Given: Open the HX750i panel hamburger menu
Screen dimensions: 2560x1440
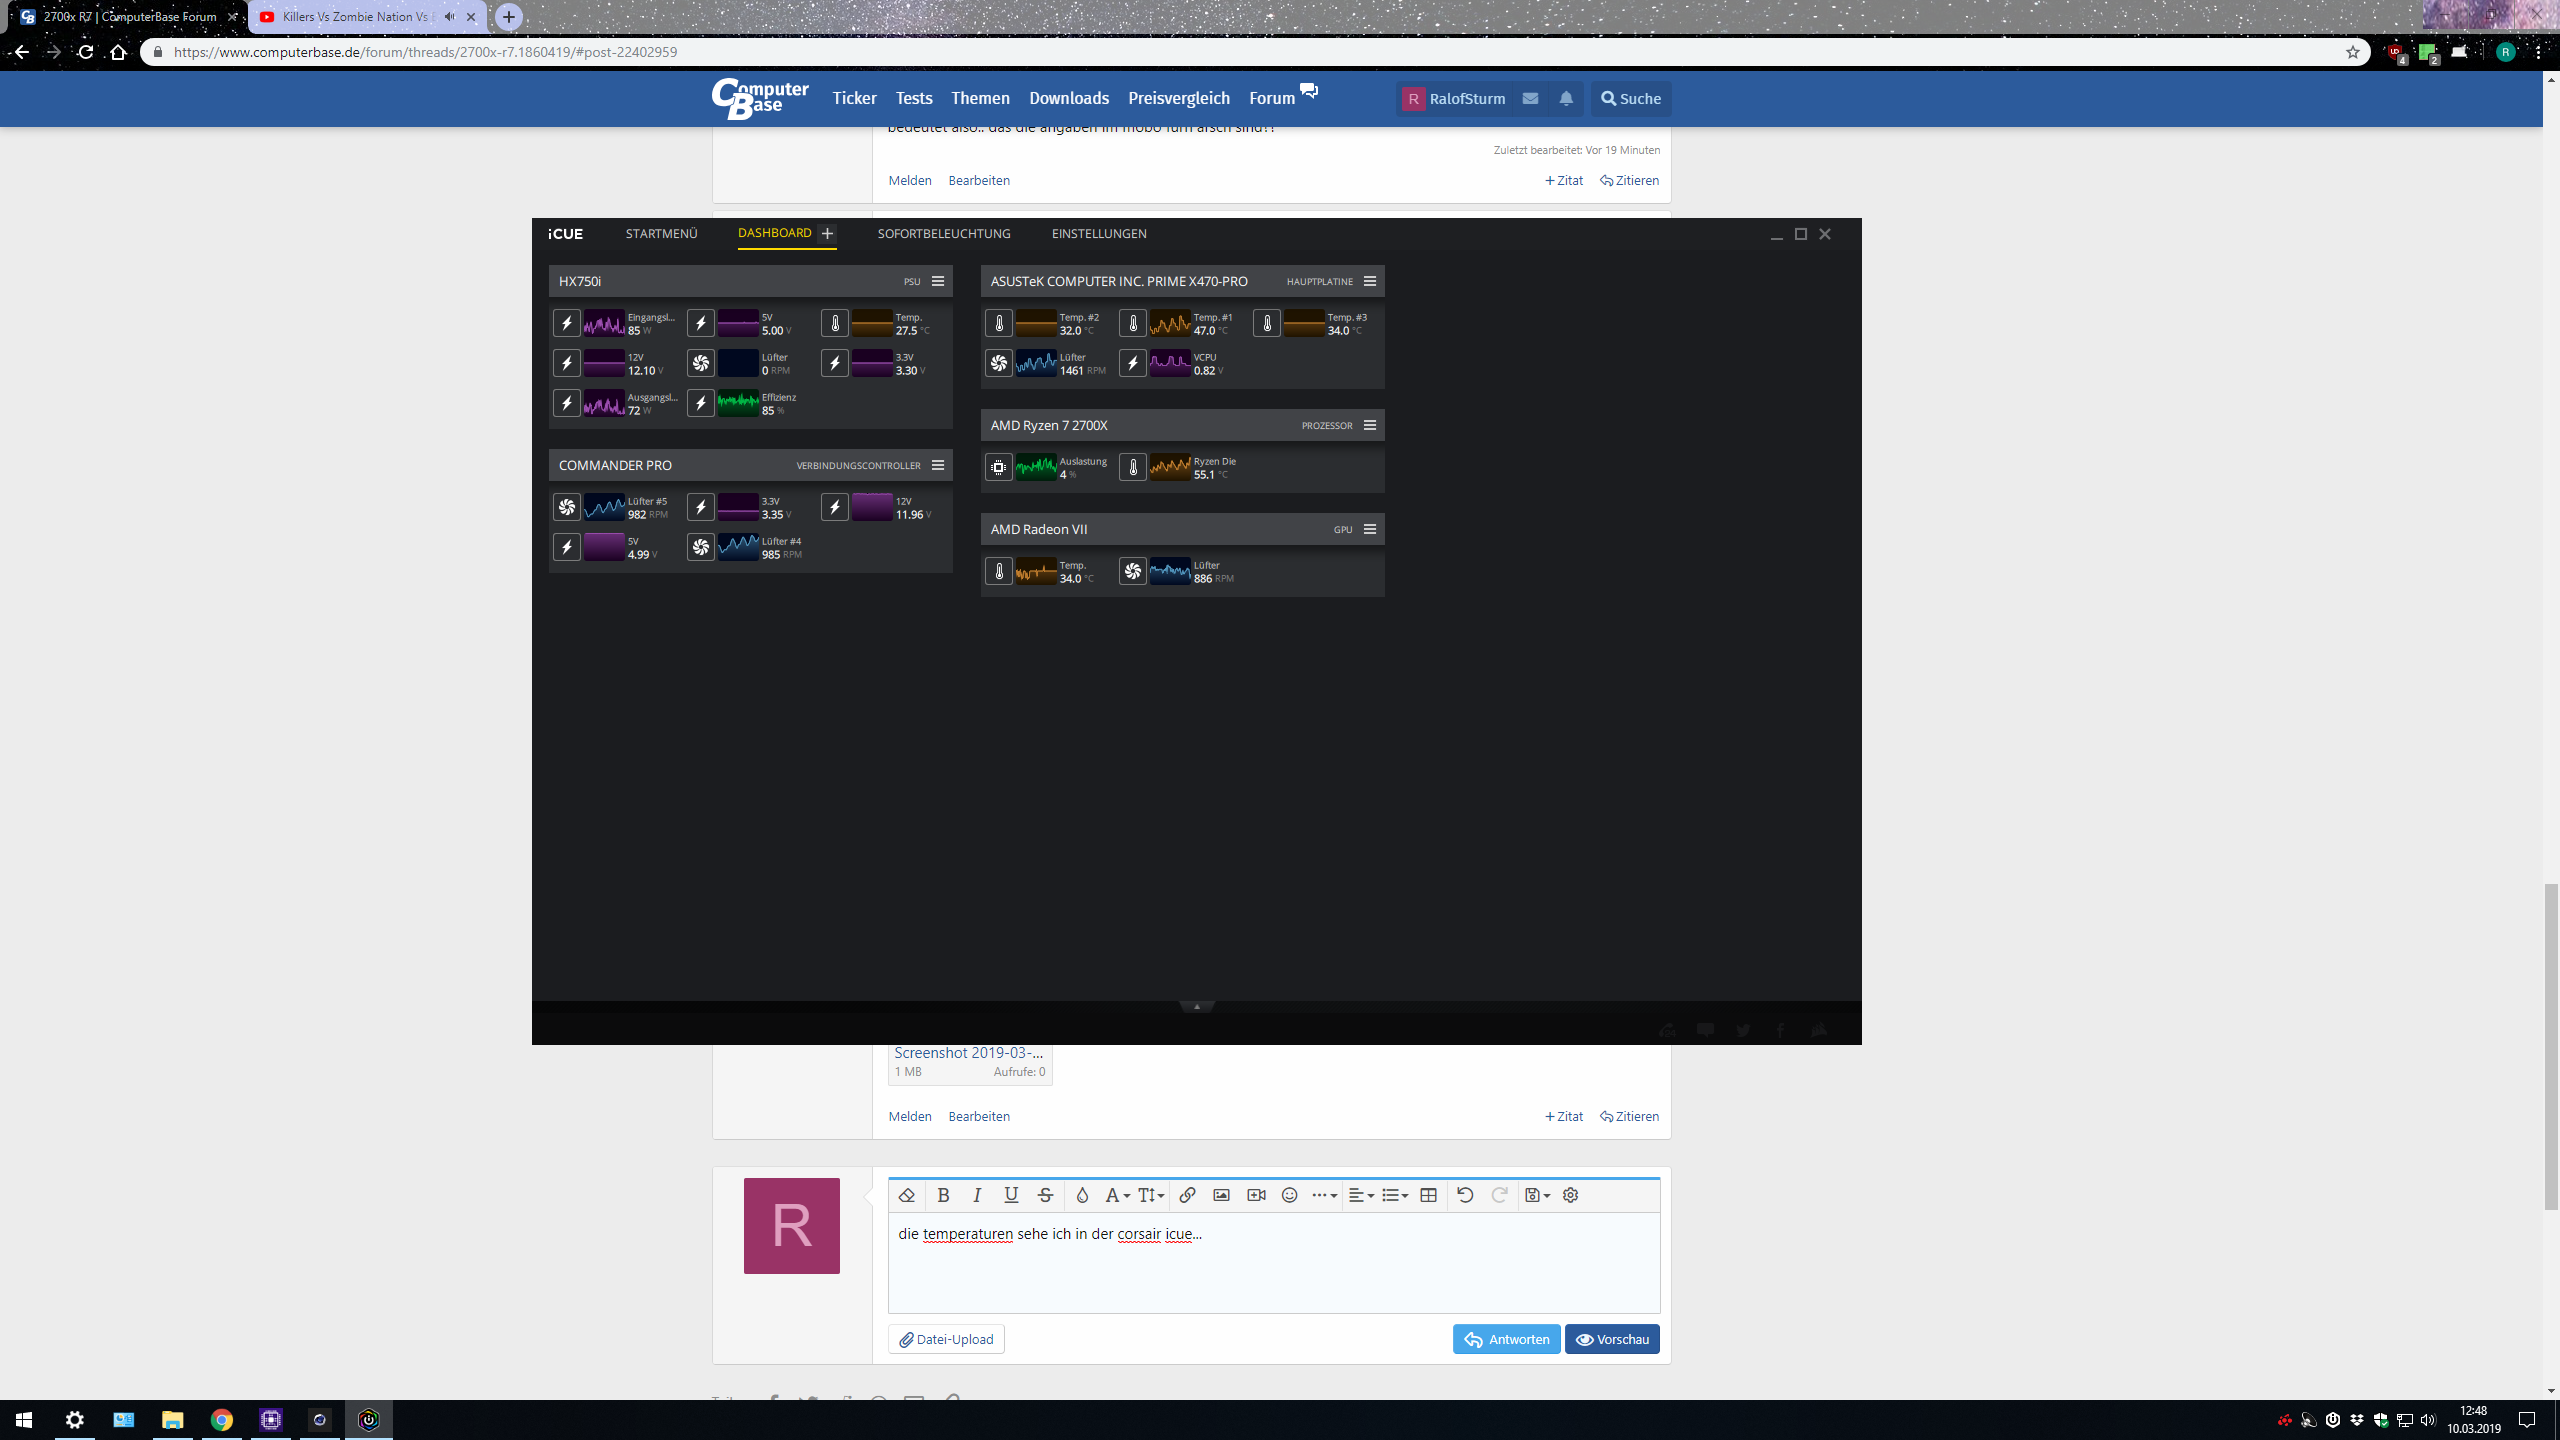Looking at the screenshot, I should [x=938, y=281].
